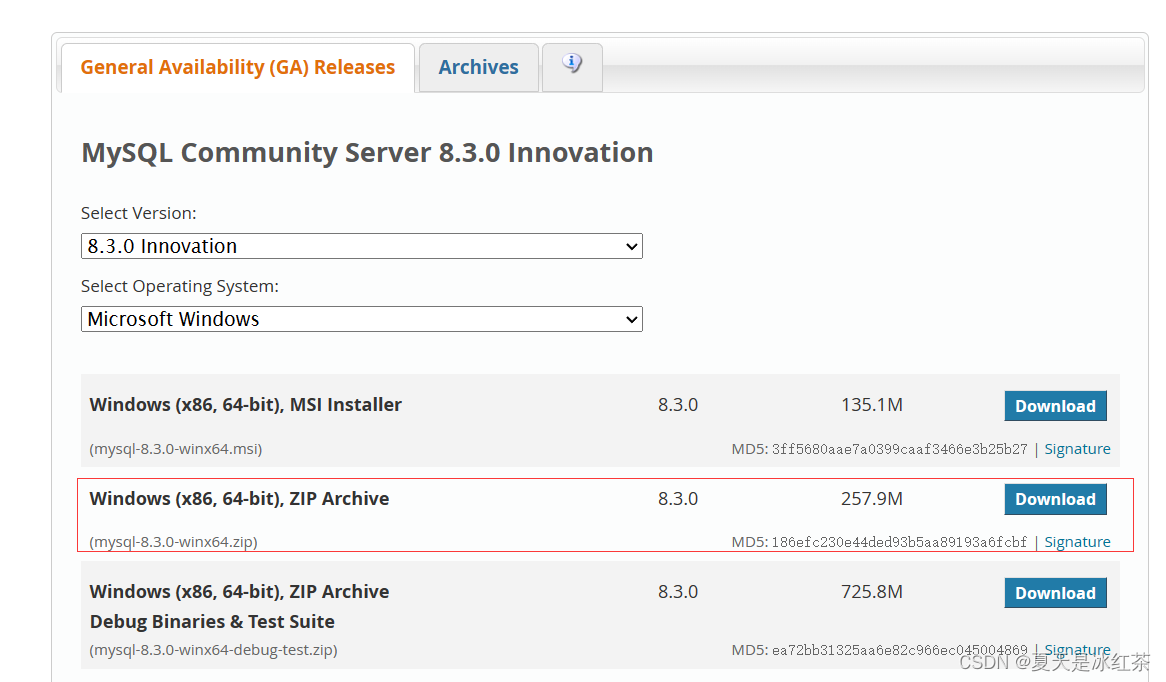Click the filename (mysql-8.3.0-winx64.msi)
The image size is (1166, 682).
click(x=175, y=449)
